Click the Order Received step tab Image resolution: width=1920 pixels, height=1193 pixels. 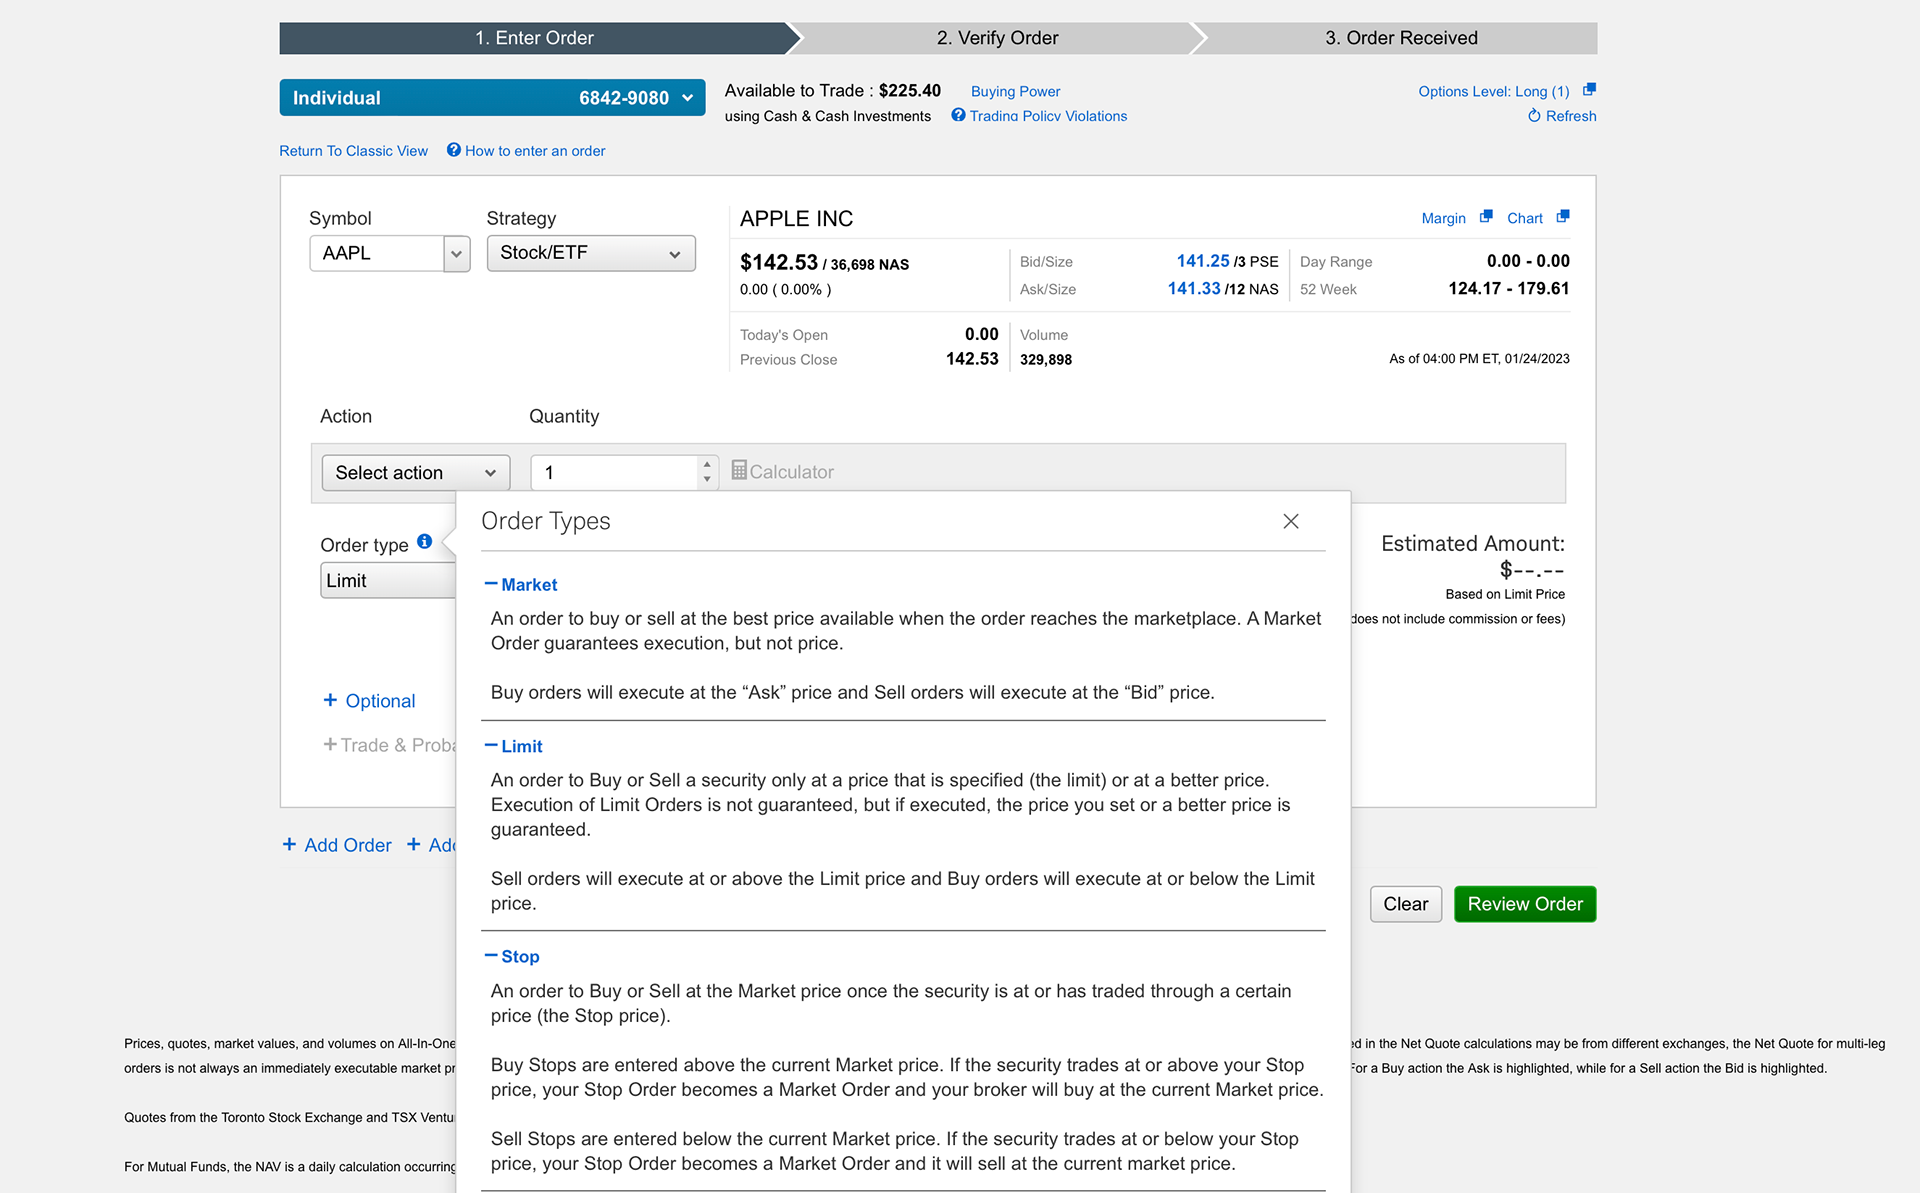pos(1400,38)
